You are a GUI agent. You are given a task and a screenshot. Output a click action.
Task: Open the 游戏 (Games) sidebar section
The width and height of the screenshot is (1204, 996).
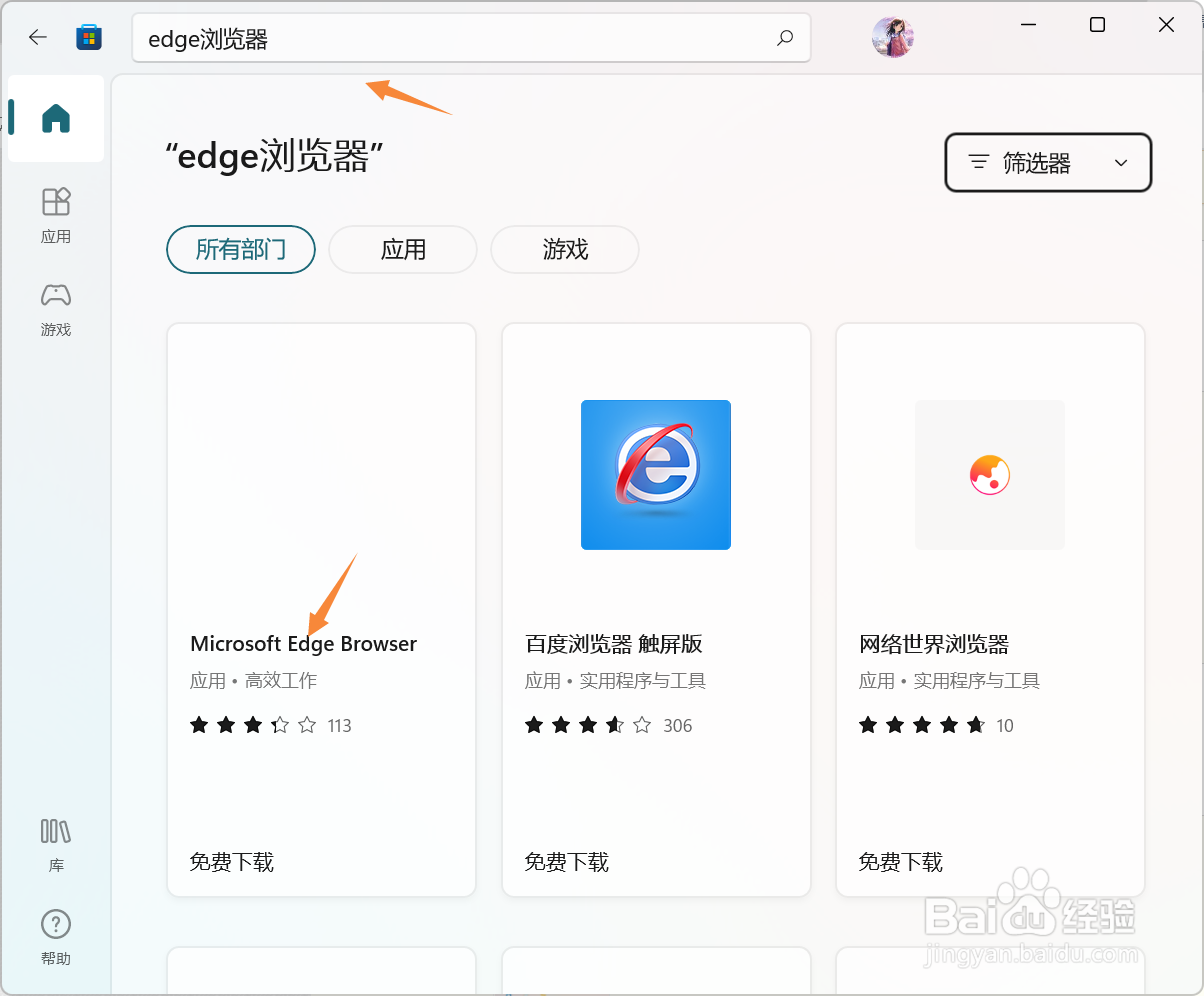click(56, 309)
